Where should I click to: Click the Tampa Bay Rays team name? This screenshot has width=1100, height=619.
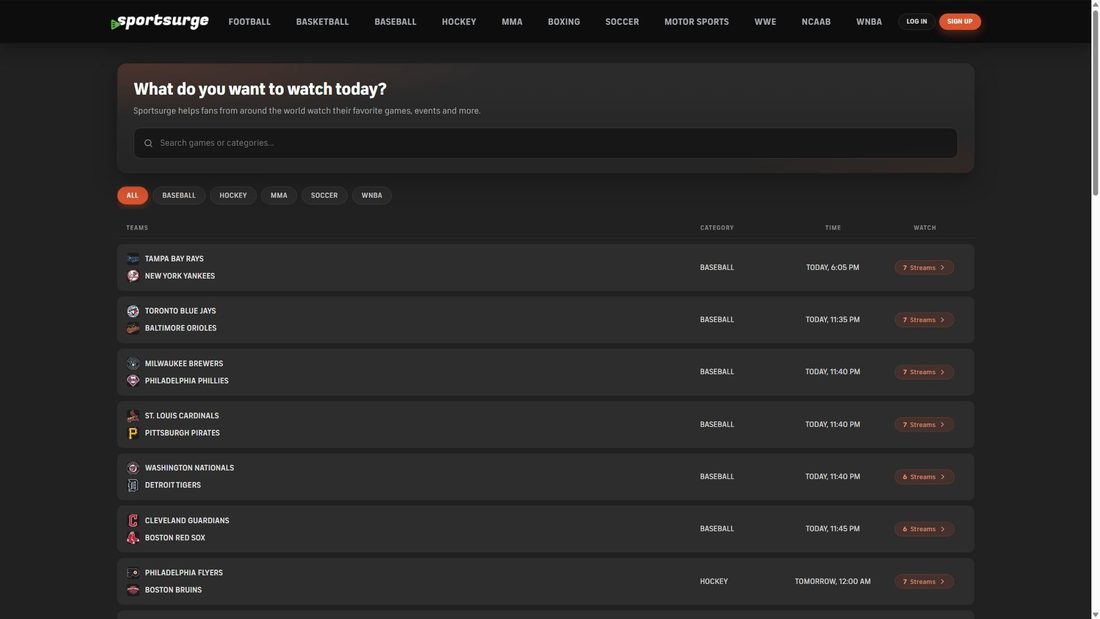click(x=174, y=259)
